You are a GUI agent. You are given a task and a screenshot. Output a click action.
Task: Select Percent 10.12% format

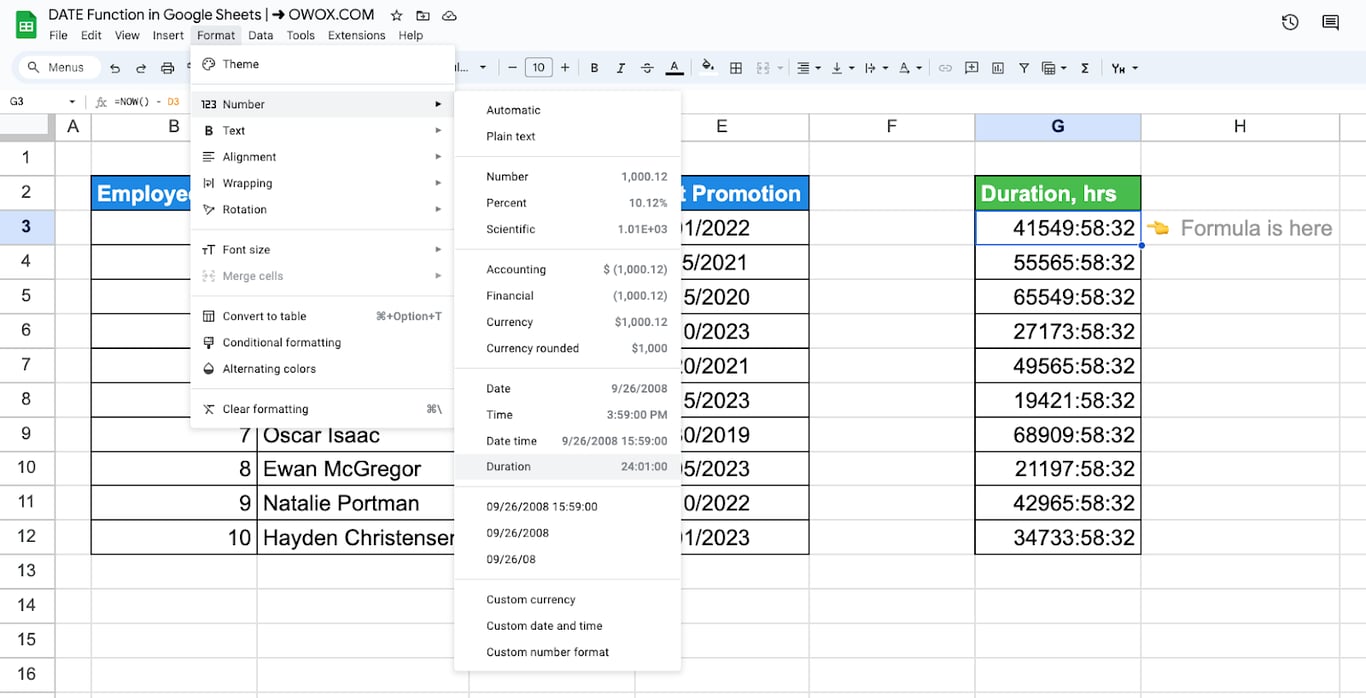point(568,203)
